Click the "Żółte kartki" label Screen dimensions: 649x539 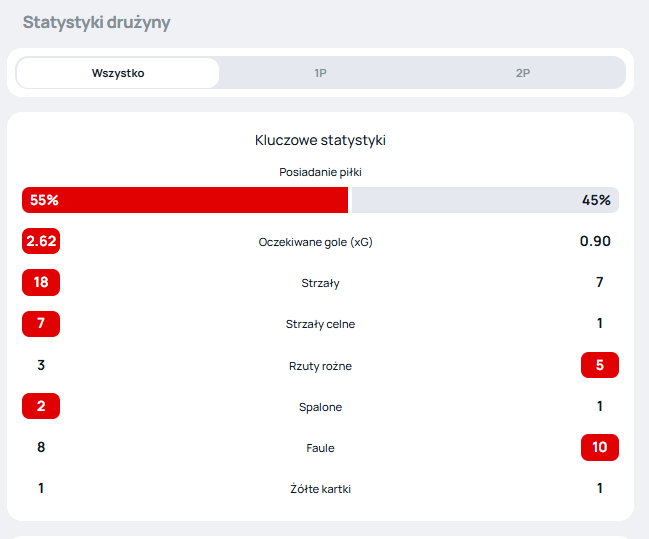coord(320,489)
